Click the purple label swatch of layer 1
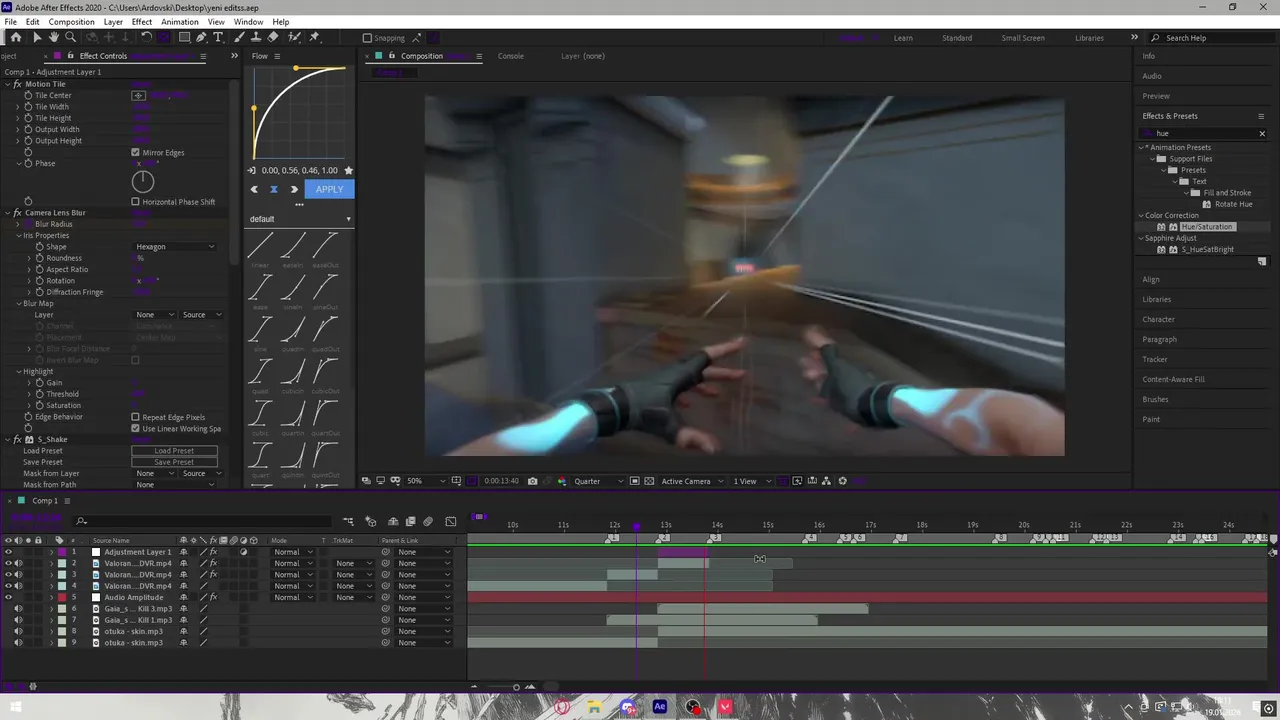 pyautogui.click(x=62, y=552)
